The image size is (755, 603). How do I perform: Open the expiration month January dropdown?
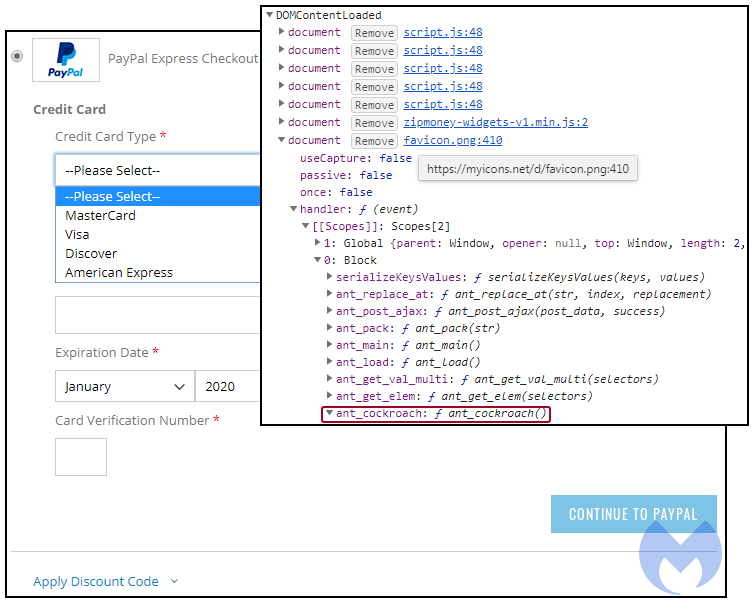click(x=124, y=386)
